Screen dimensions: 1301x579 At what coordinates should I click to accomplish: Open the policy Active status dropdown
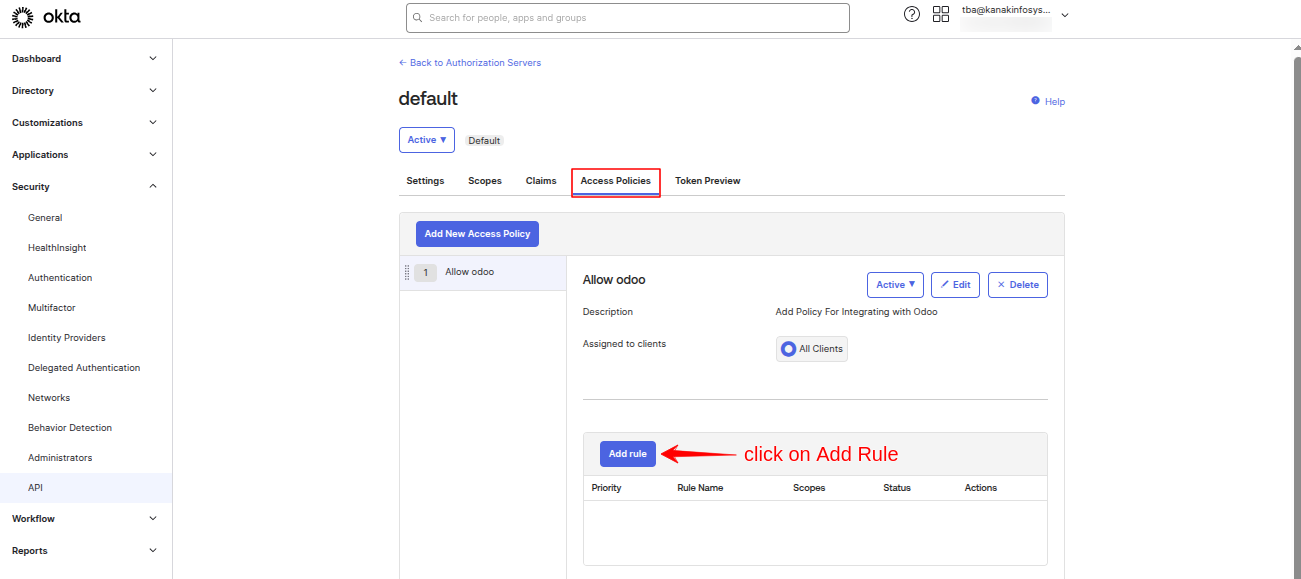pos(895,285)
